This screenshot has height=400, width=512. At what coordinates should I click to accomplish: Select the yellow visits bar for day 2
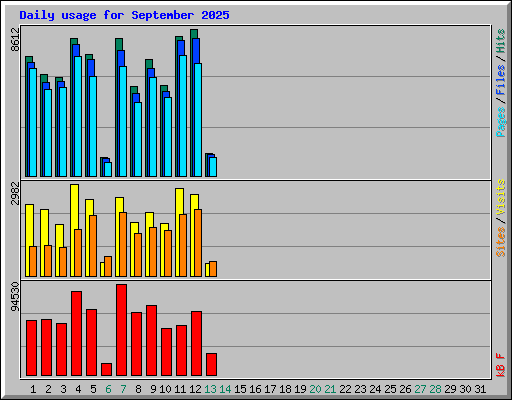pyautogui.click(x=44, y=227)
